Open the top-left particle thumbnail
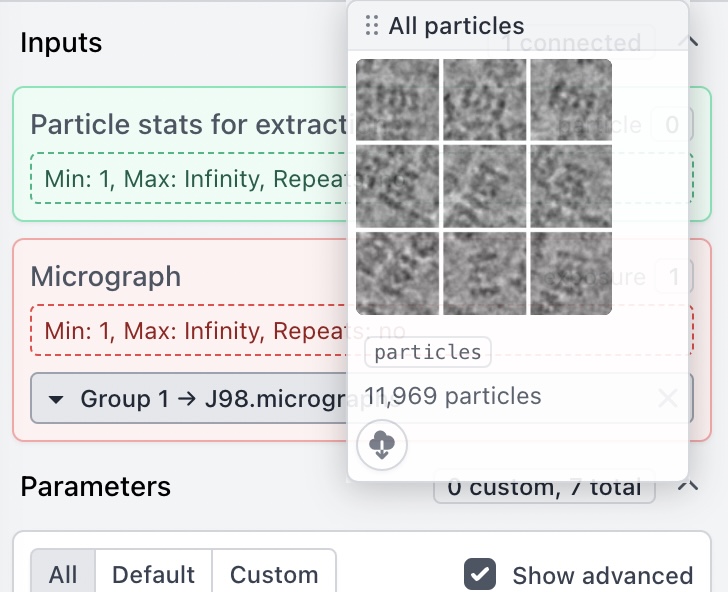The width and height of the screenshot is (728, 592). (x=397, y=100)
